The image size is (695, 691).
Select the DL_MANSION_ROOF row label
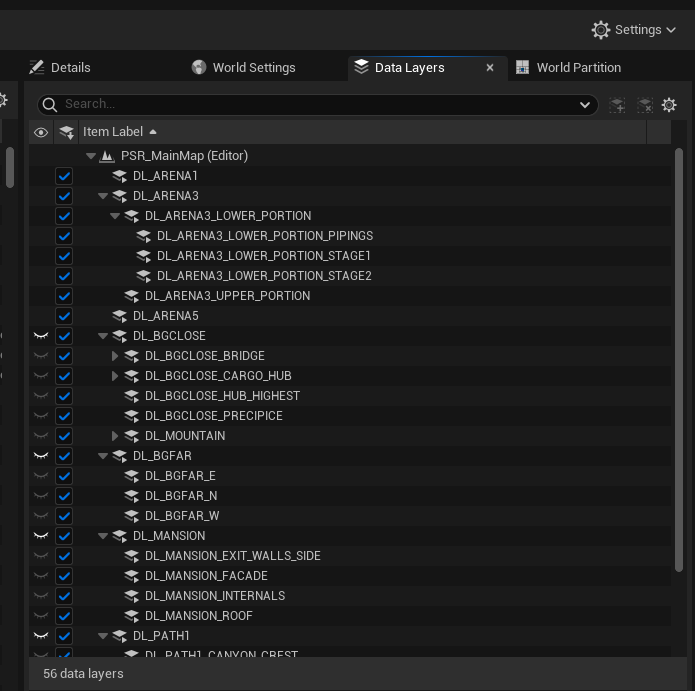point(199,616)
